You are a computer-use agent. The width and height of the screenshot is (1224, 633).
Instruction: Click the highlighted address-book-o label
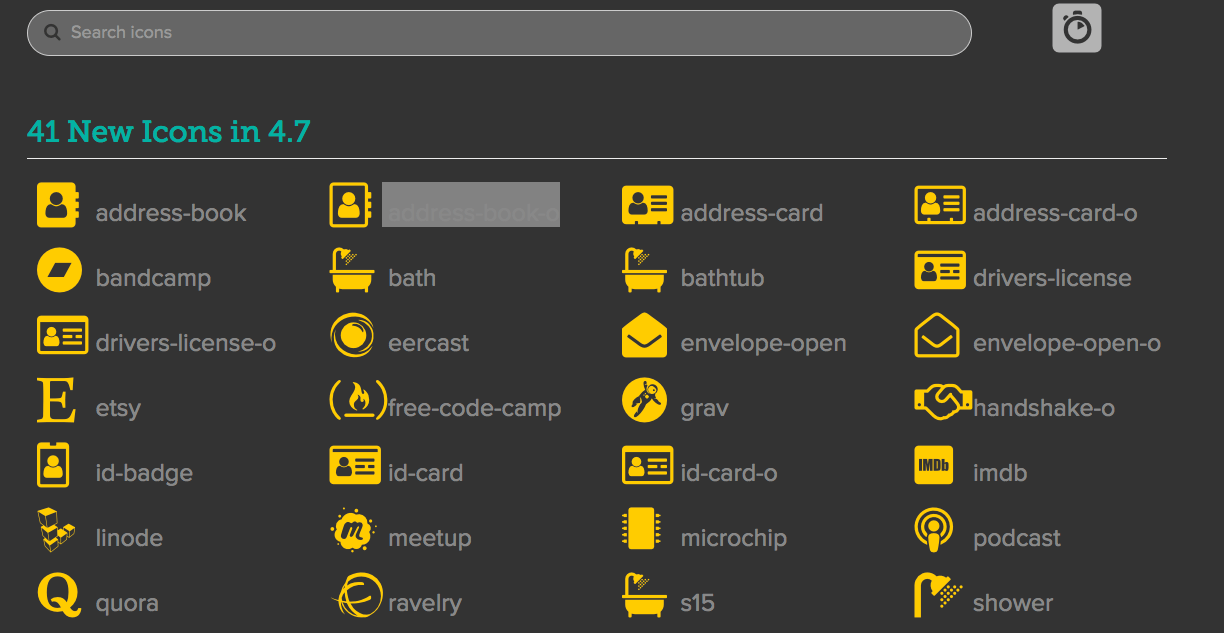pyautogui.click(x=470, y=204)
